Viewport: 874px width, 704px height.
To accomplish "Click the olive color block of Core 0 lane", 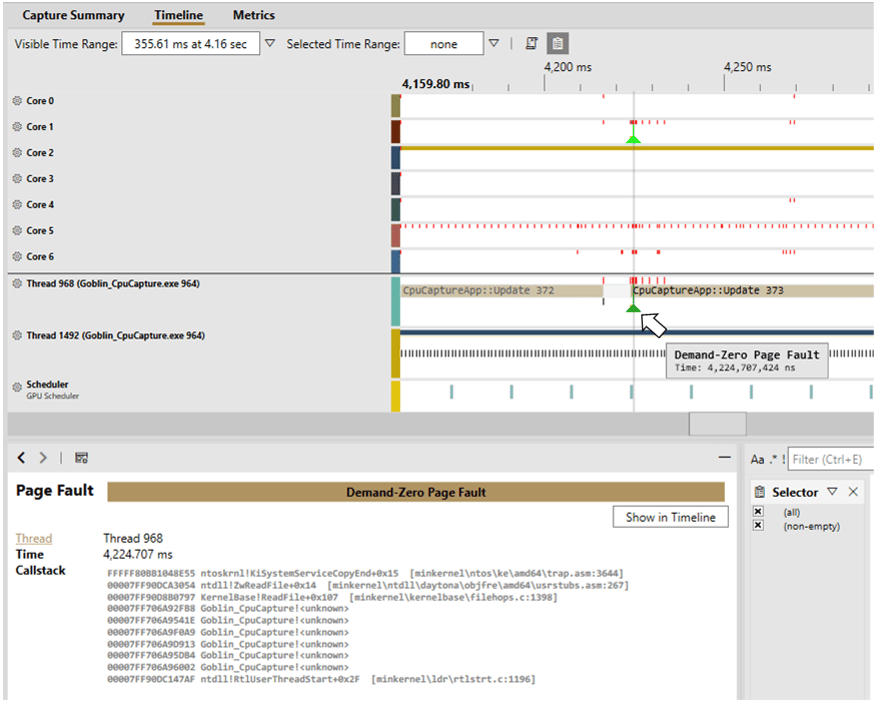I will (396, 106).
